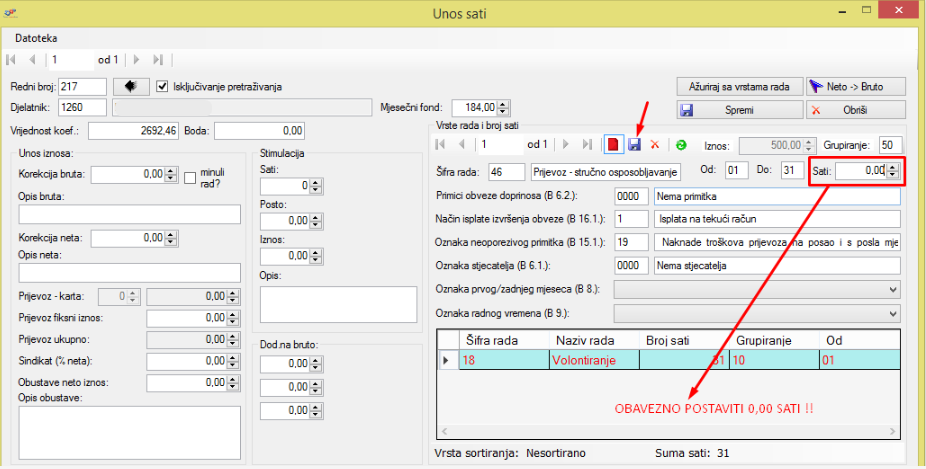
Task: Open the Oznaka radnog vremena dropdown
Action: click(892, 313)
